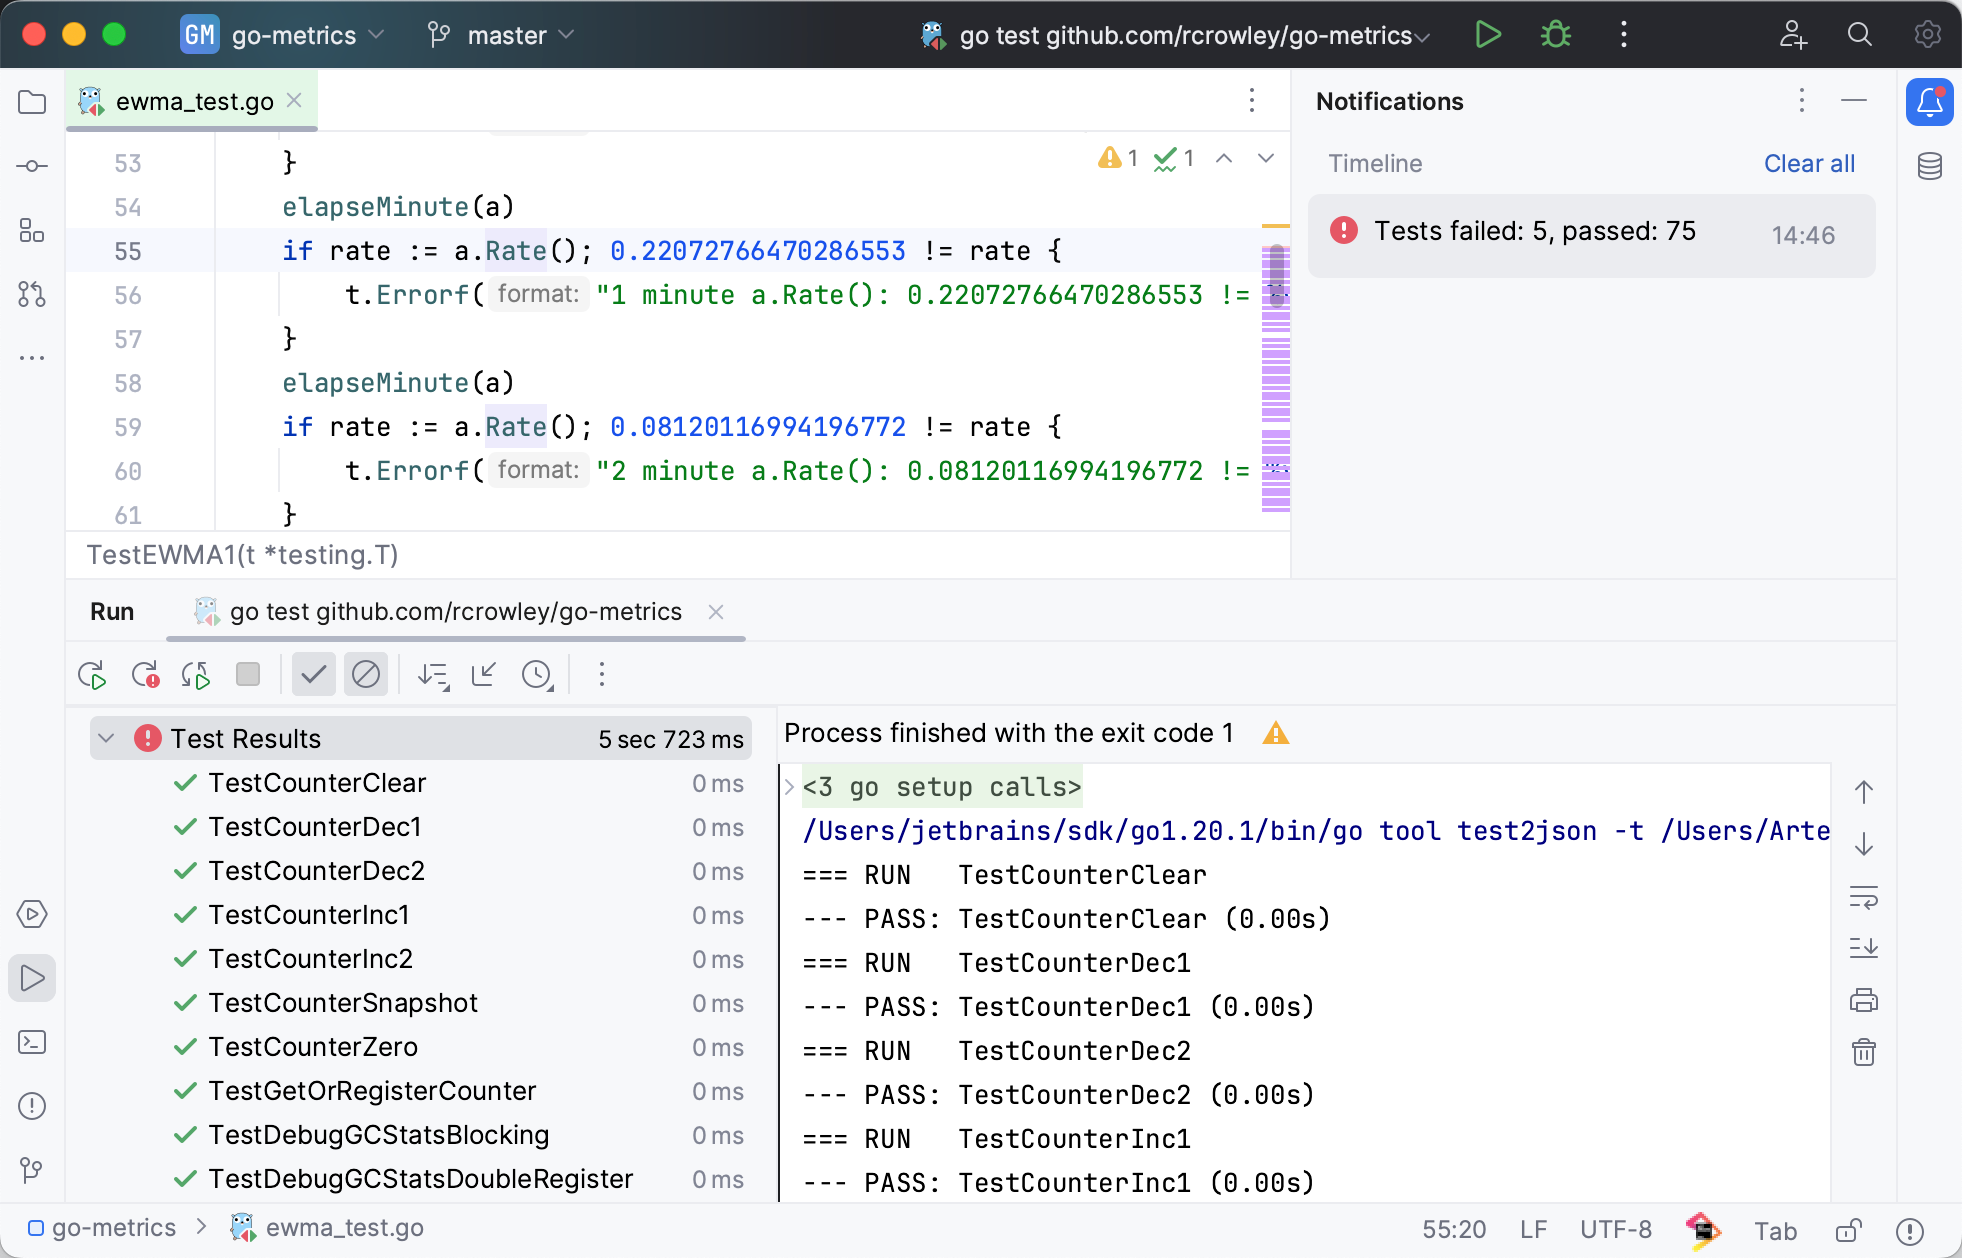Print the console output
1962x1258 pixels.
click(x=1864, y=999)
